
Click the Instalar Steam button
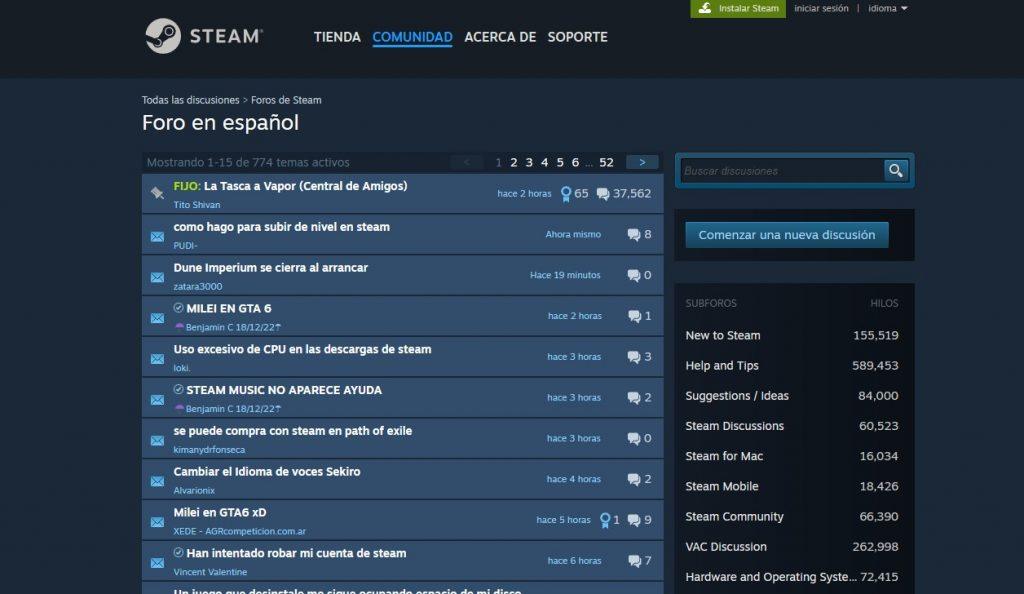point(737,8)
